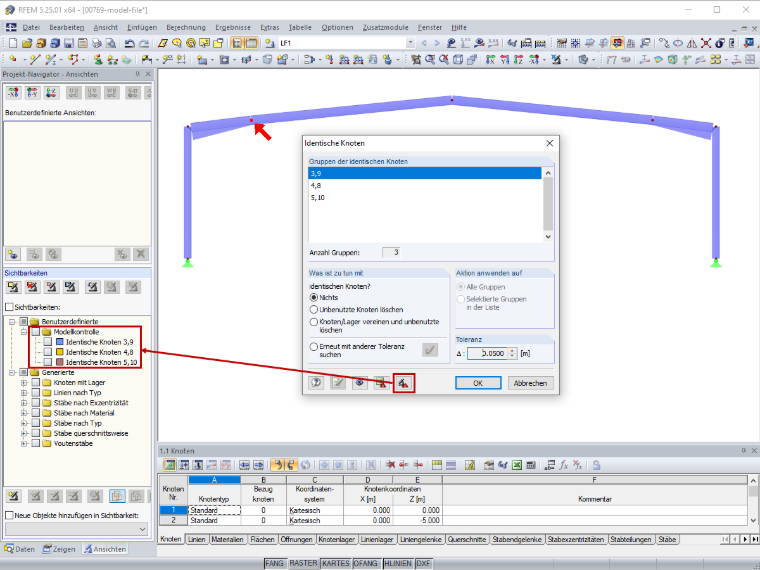Expand the Linien nach Typ folder
This screenshot has height=570, width=760.
24,393
